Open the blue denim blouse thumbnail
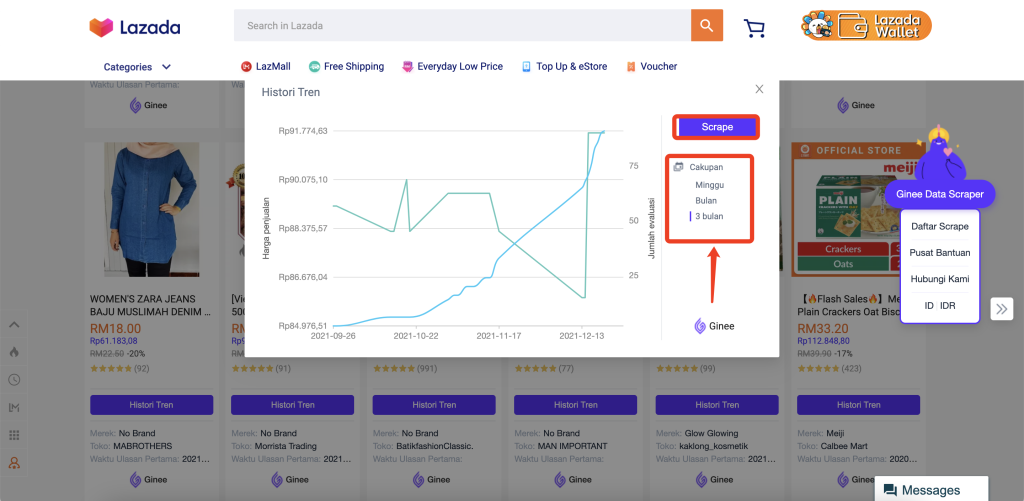 coord(151,210)
